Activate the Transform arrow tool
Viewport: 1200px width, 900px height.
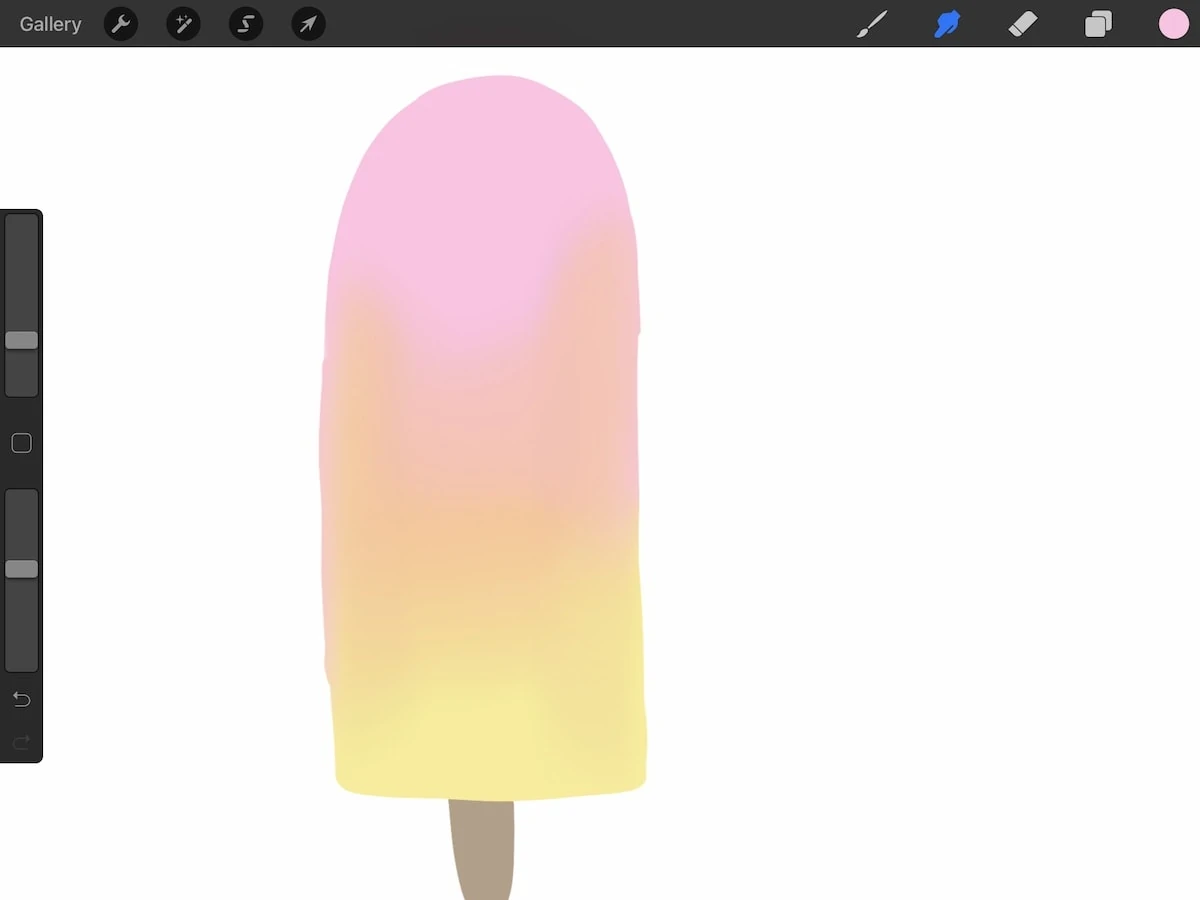(x=309, y=24)
